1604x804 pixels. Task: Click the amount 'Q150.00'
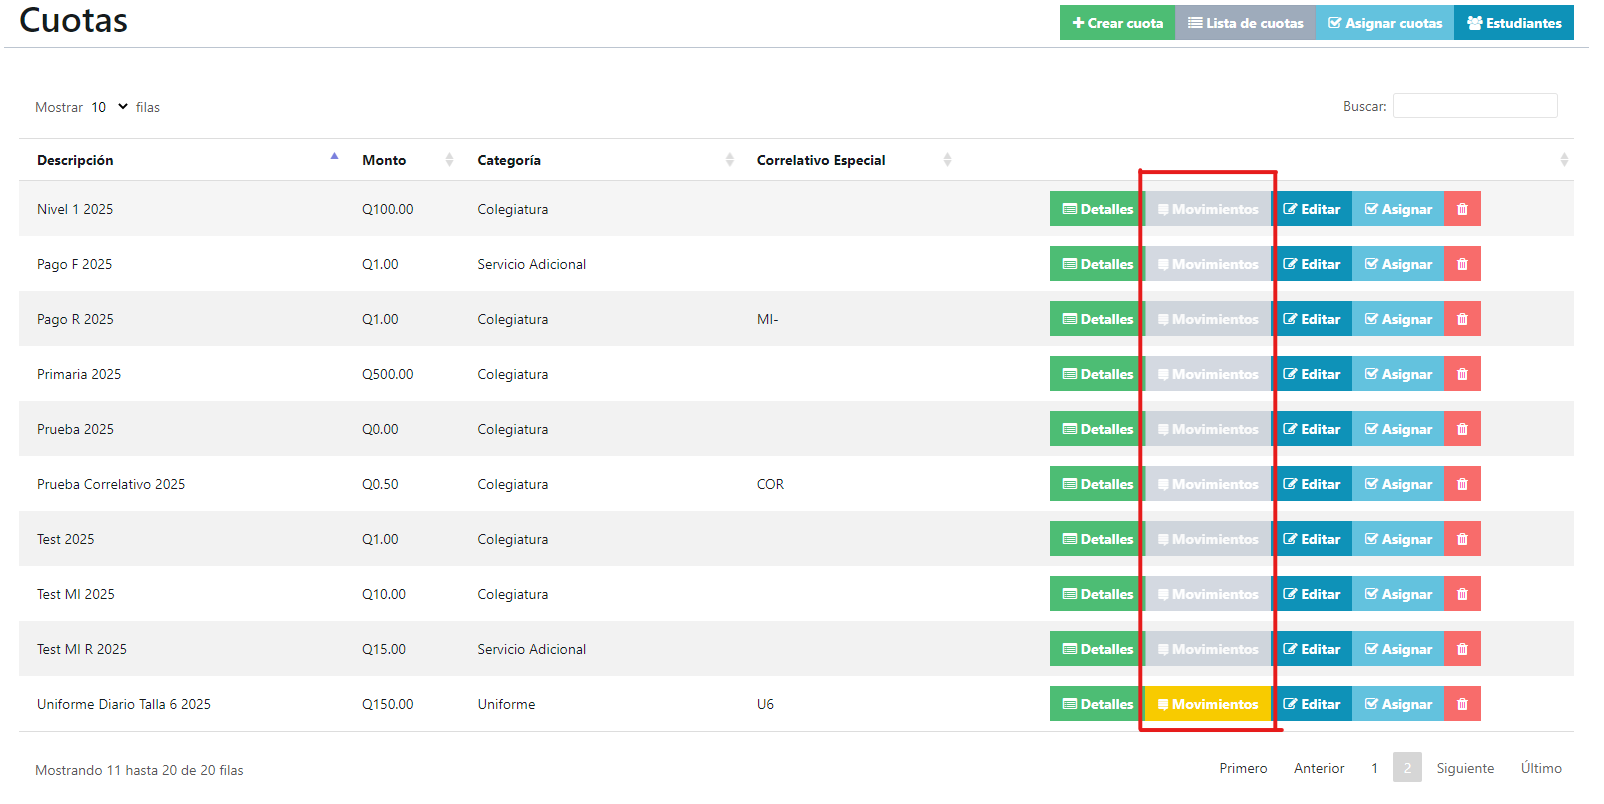point(387,704)
